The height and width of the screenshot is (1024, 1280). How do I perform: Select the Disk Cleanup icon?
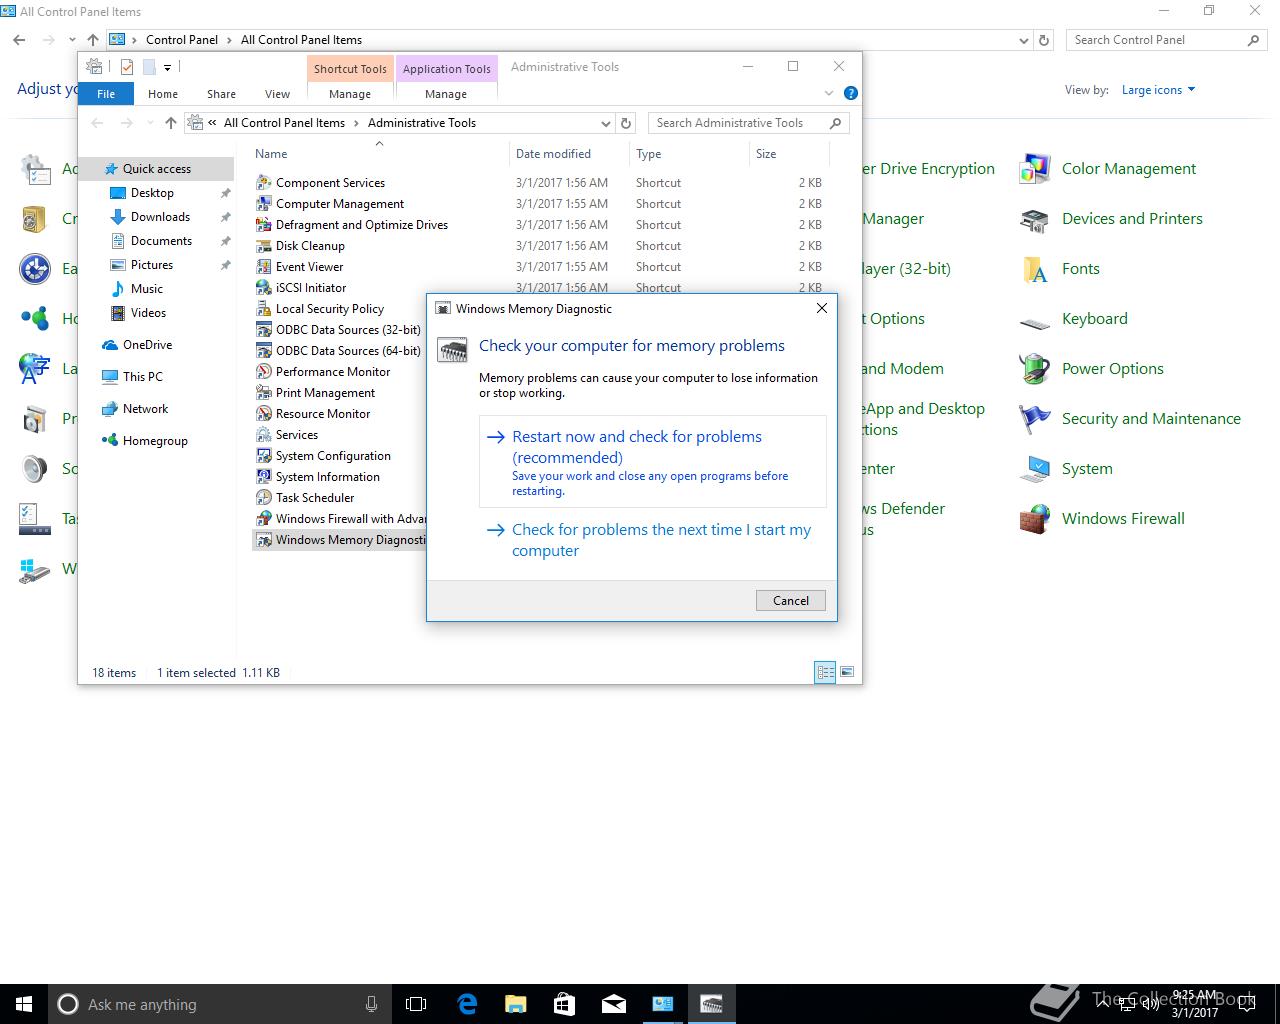(x=264, y=246)
